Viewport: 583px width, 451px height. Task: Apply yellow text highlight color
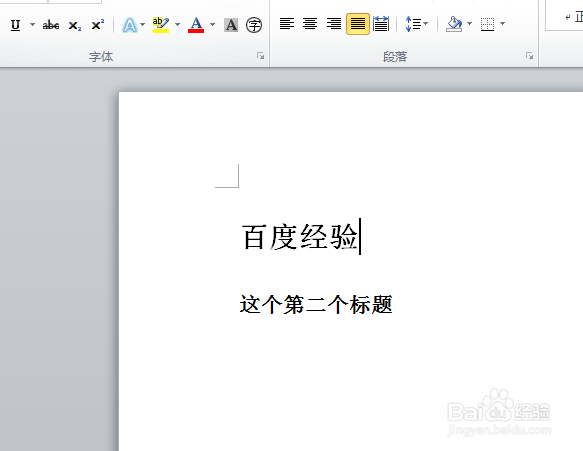[x=161, y=25]
